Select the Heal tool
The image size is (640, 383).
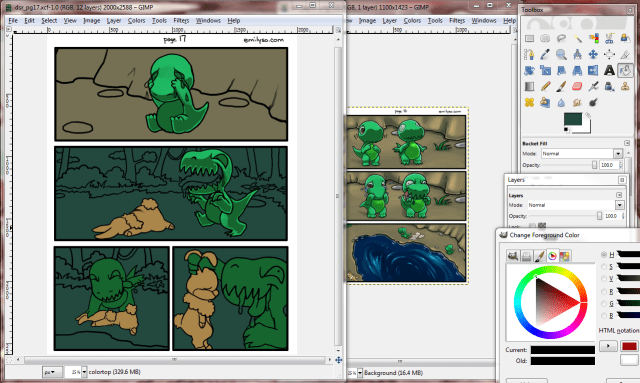[529, 102]
